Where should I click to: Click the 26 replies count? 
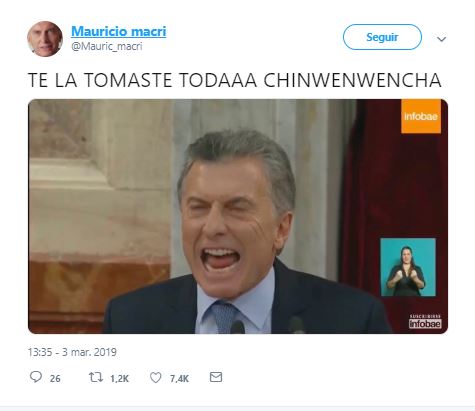coord(55,379)
